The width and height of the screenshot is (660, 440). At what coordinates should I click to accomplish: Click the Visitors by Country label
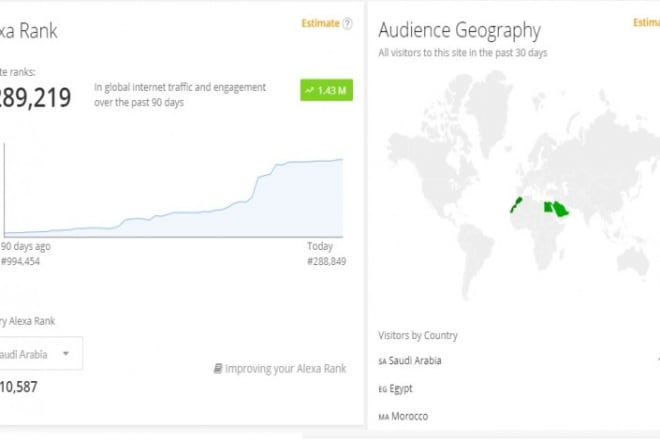(x=418, y=336)
